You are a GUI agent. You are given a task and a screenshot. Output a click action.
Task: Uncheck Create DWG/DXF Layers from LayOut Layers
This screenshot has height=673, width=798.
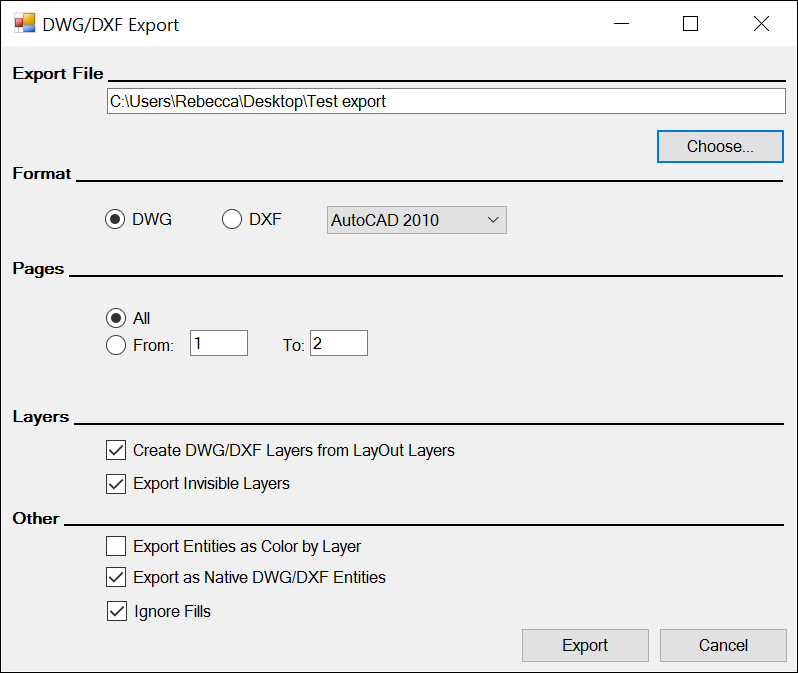pos(116,450)
